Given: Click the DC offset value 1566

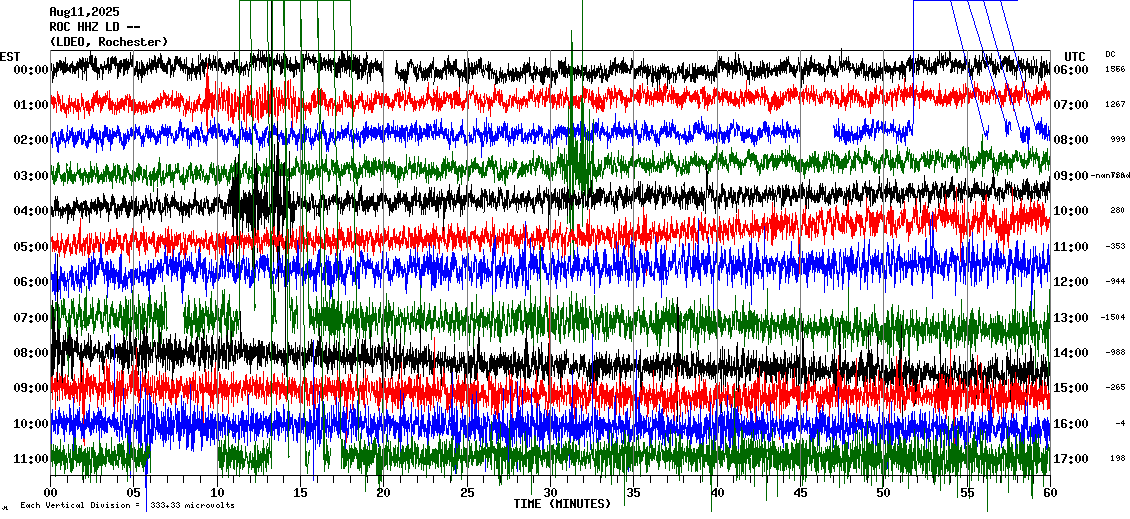Looking at the screenshot, I should [x=1115, y=70].
